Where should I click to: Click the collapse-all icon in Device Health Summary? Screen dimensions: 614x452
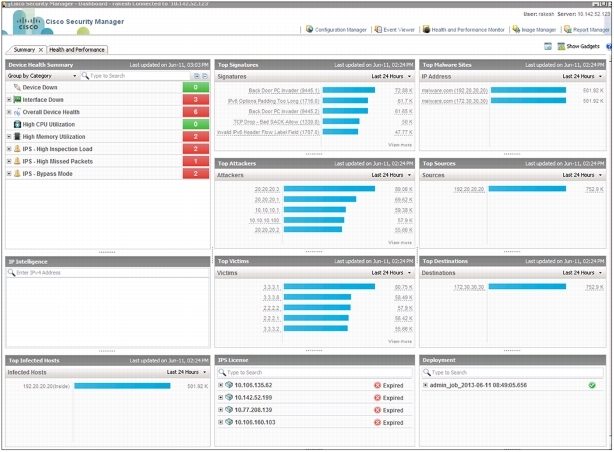(x=205, y=76)
